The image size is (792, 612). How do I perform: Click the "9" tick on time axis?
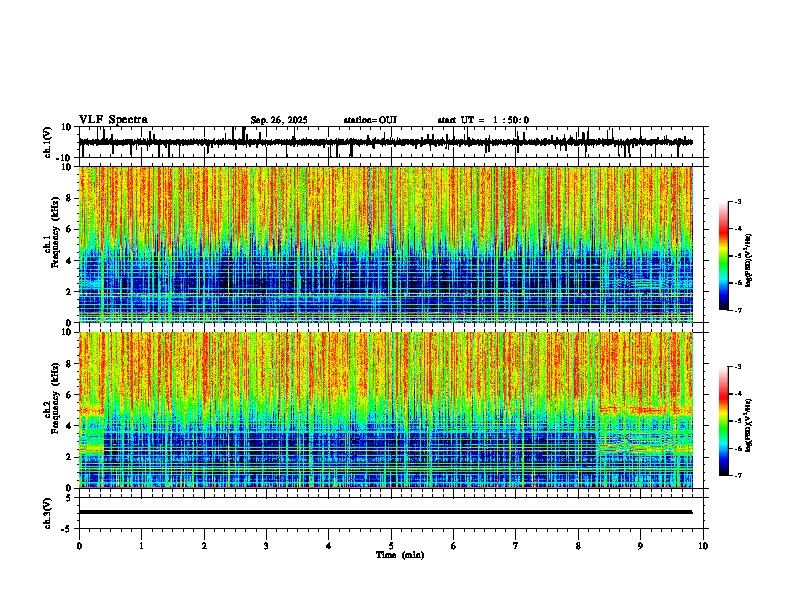coord(640,546)
